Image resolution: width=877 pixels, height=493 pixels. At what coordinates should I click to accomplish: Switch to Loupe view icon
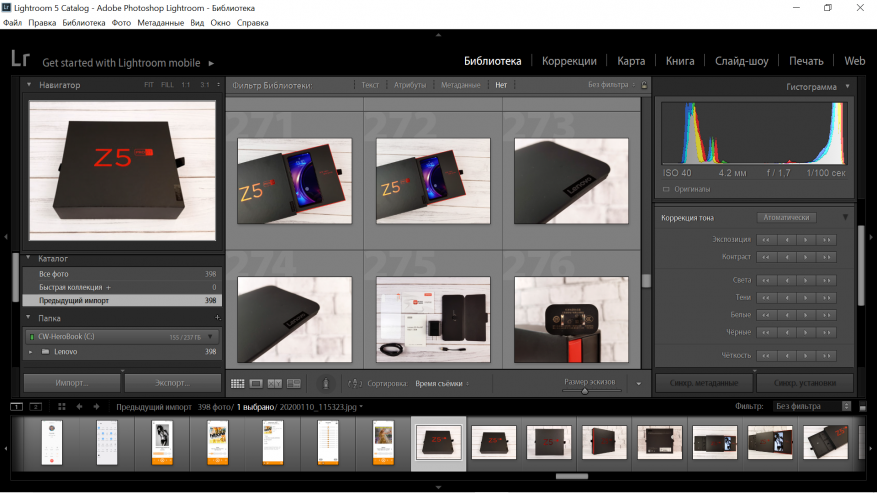pyautogui.click(x=256, y=383)
